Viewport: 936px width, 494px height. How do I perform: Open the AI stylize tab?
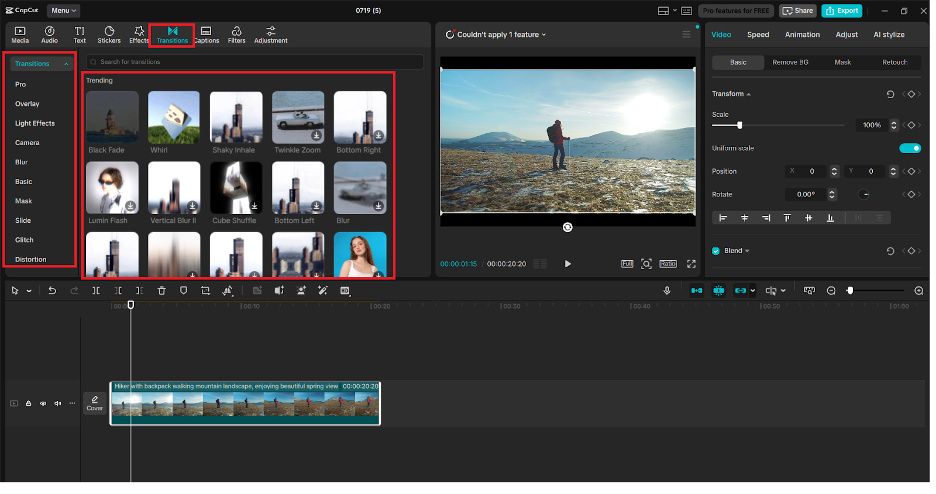point(889,35)
